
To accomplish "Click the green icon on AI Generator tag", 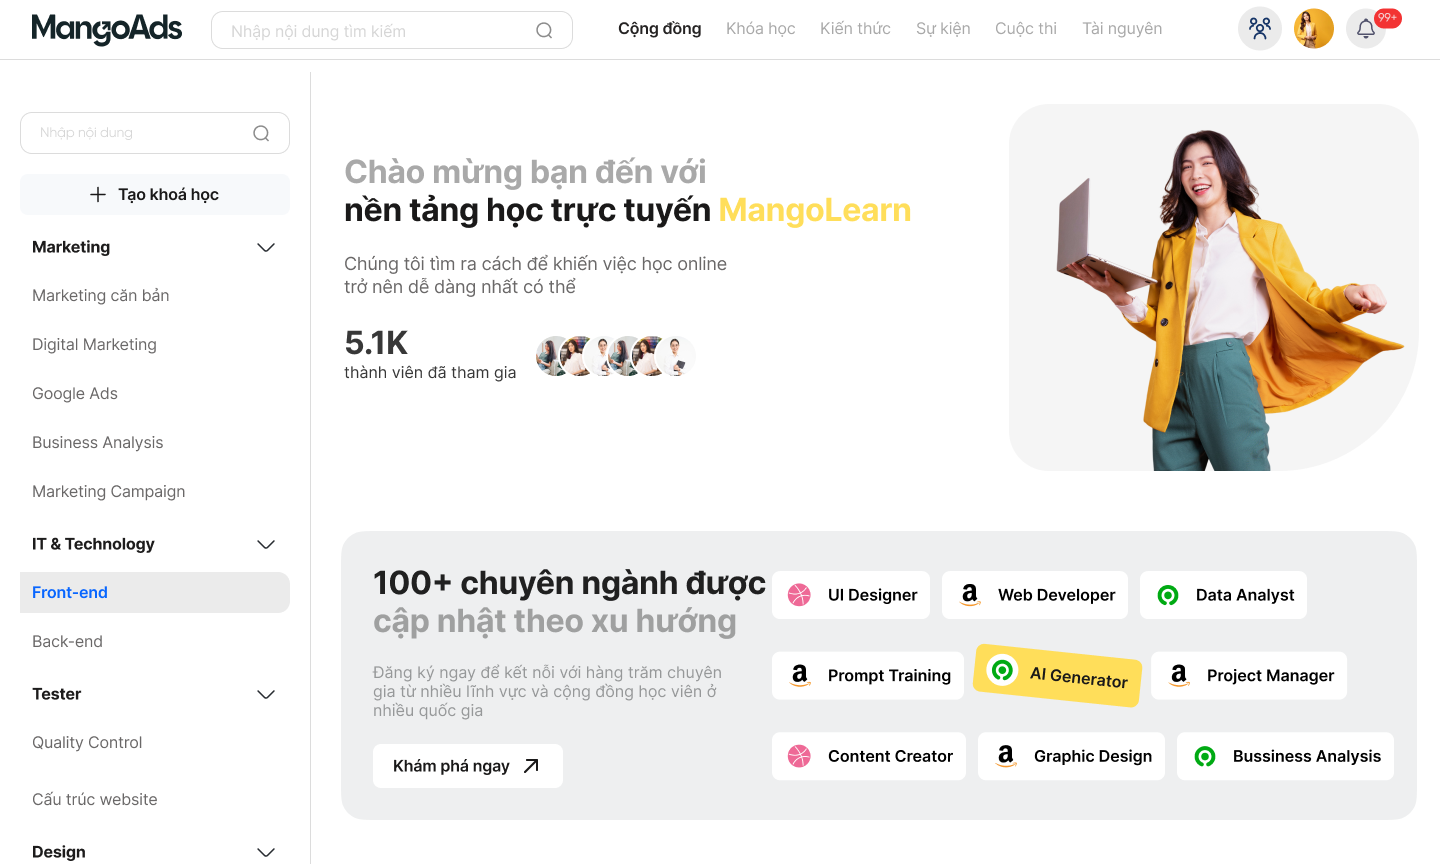I will (1001, 669).
